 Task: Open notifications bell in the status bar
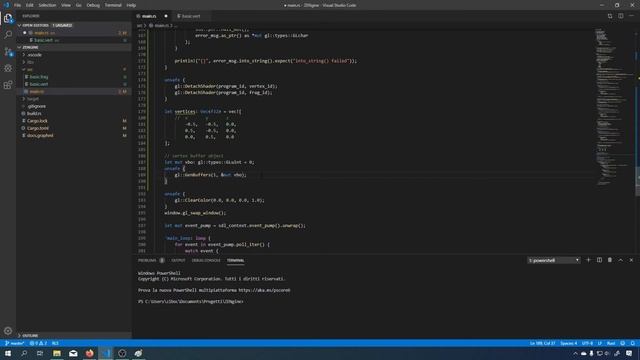pyautogui.click(x=633, y=343)
